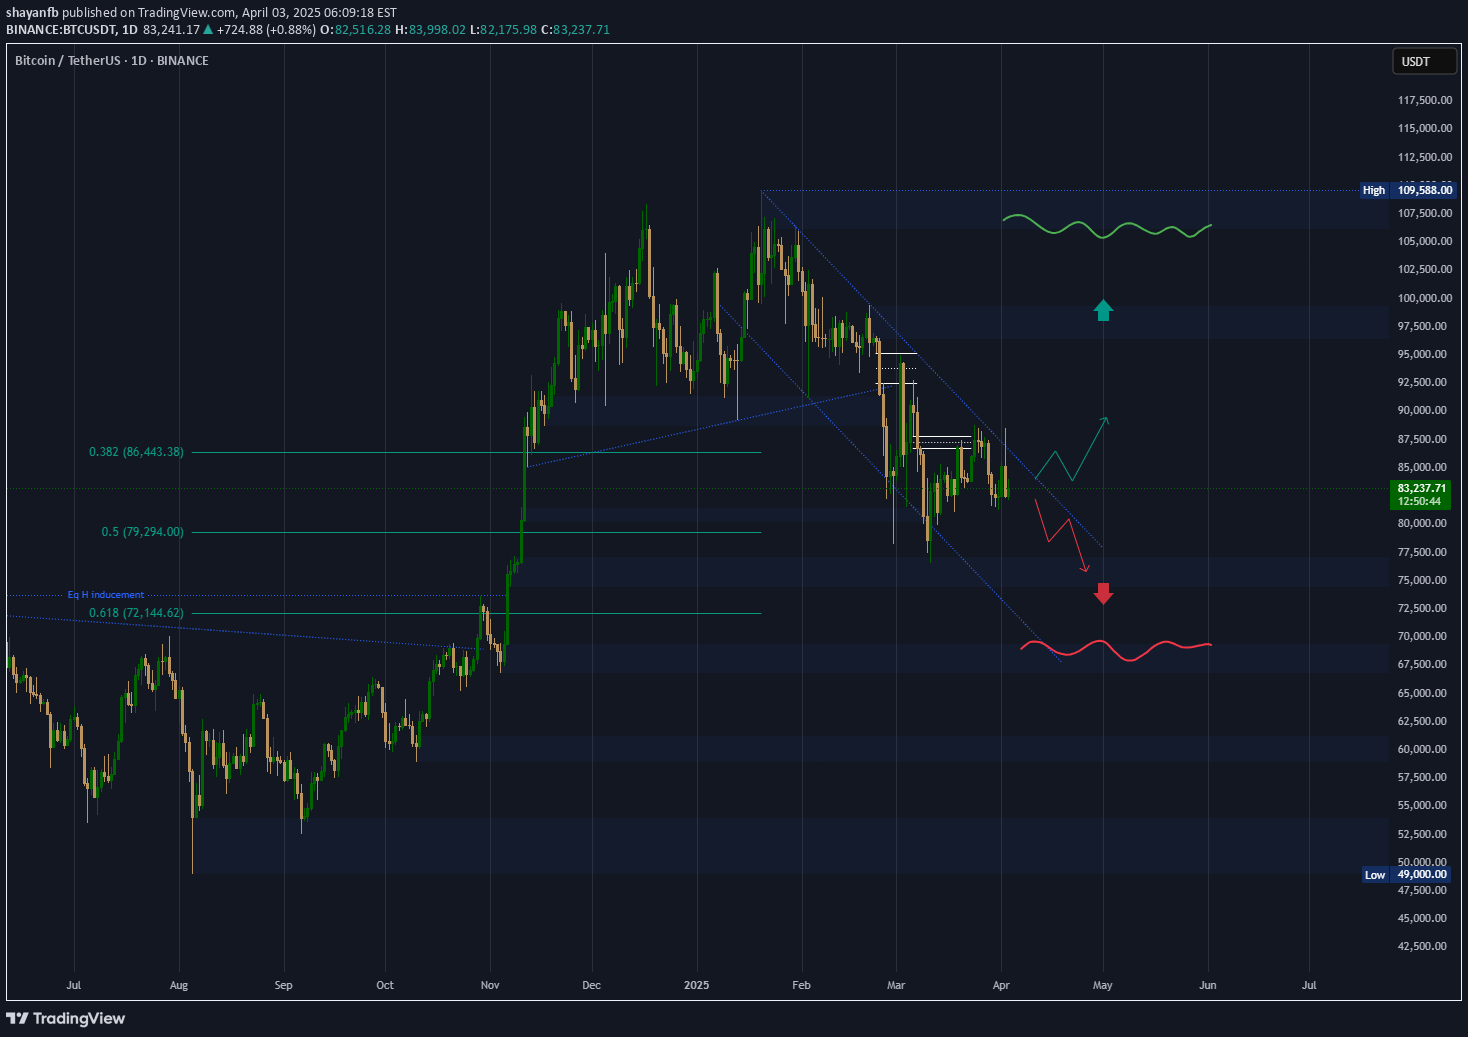Click the Feb time axis label

coord(801,985)
